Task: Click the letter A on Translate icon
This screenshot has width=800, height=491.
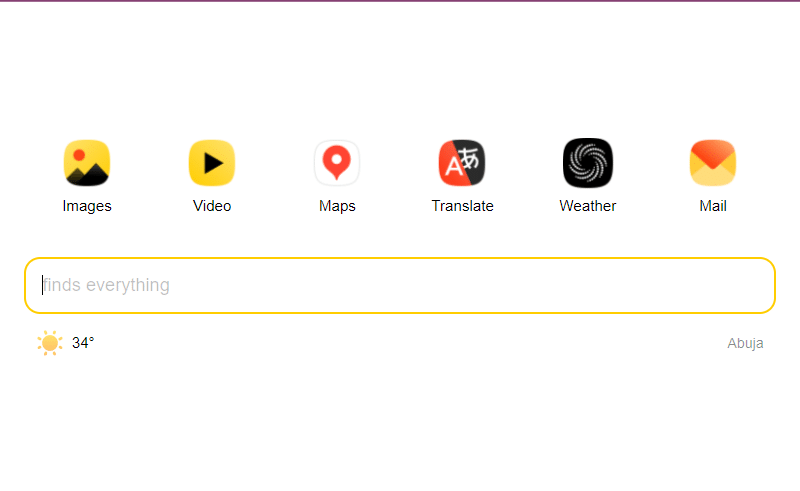Action: point(454,166)
